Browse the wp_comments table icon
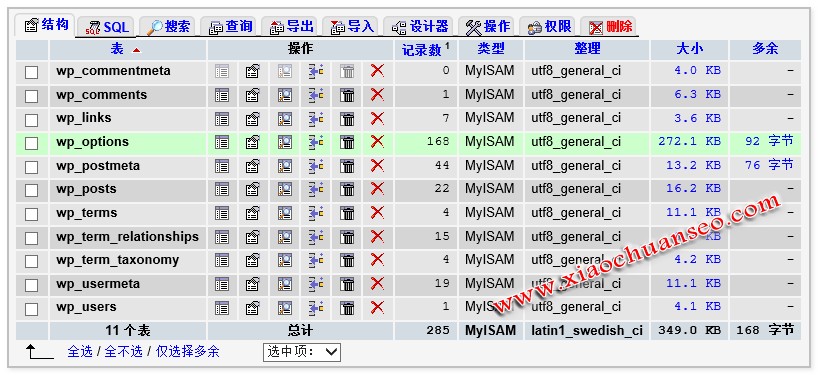This screenshot has width=818, height=375. [222, 95]
